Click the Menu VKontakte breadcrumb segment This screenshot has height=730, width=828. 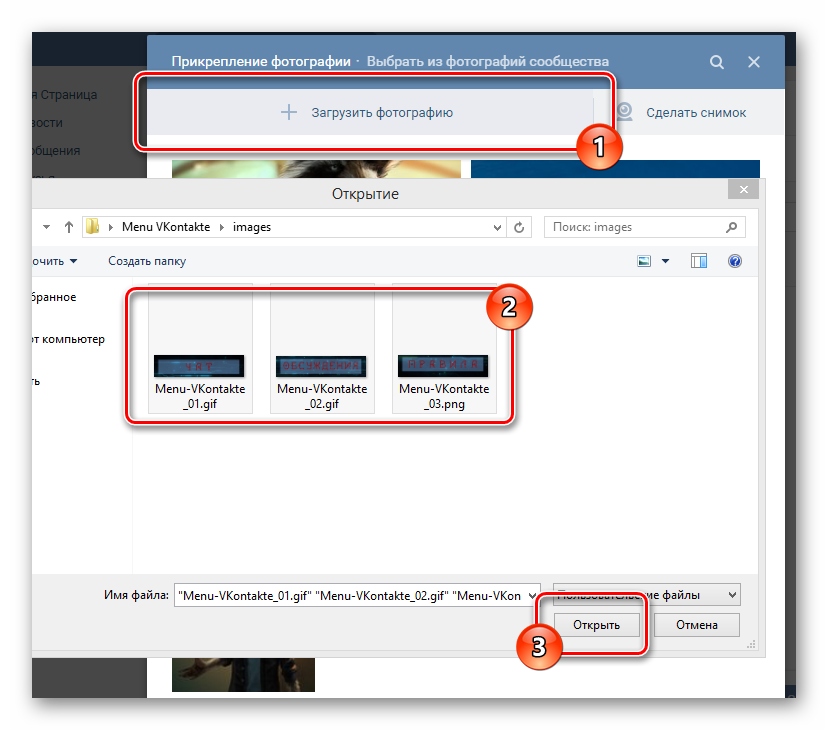click(x=166, y=227)
